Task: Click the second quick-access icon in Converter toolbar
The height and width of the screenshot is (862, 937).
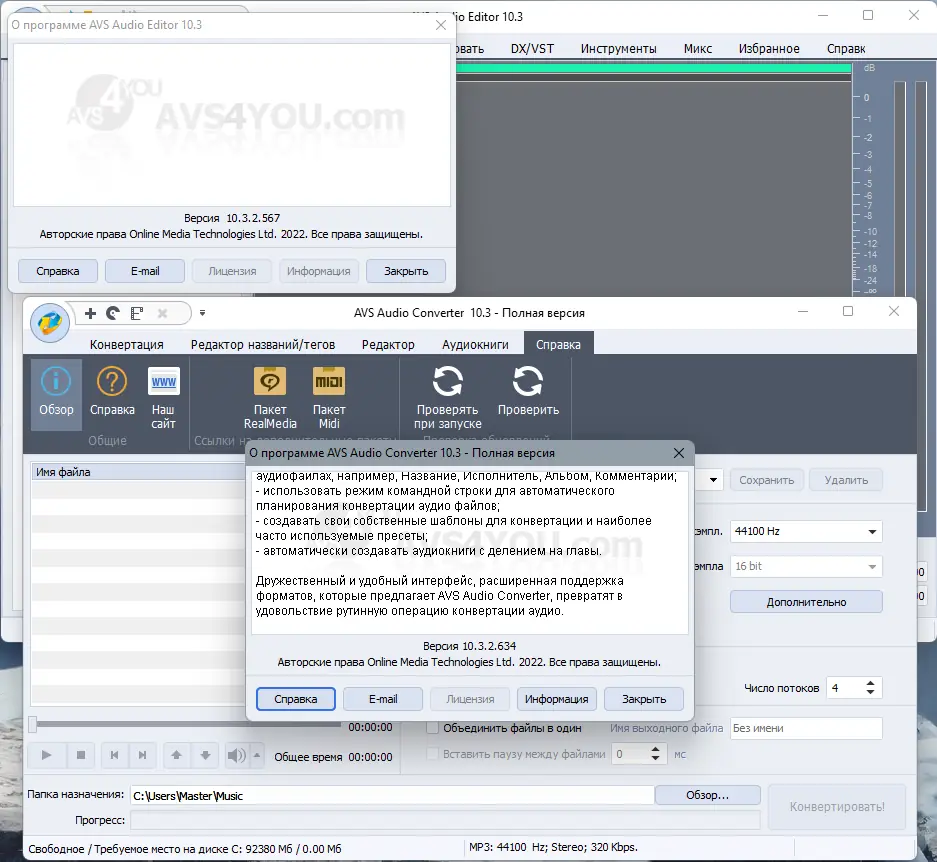Action: 113,313
